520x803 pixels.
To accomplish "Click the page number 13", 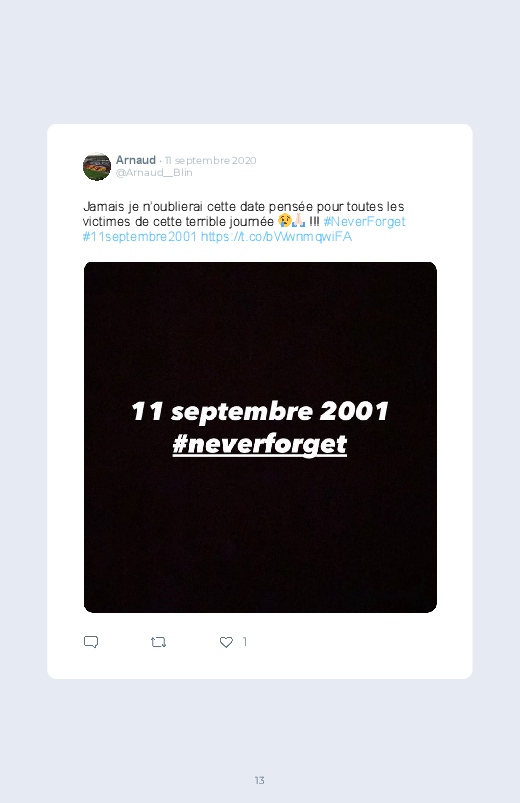I will 260,780.
